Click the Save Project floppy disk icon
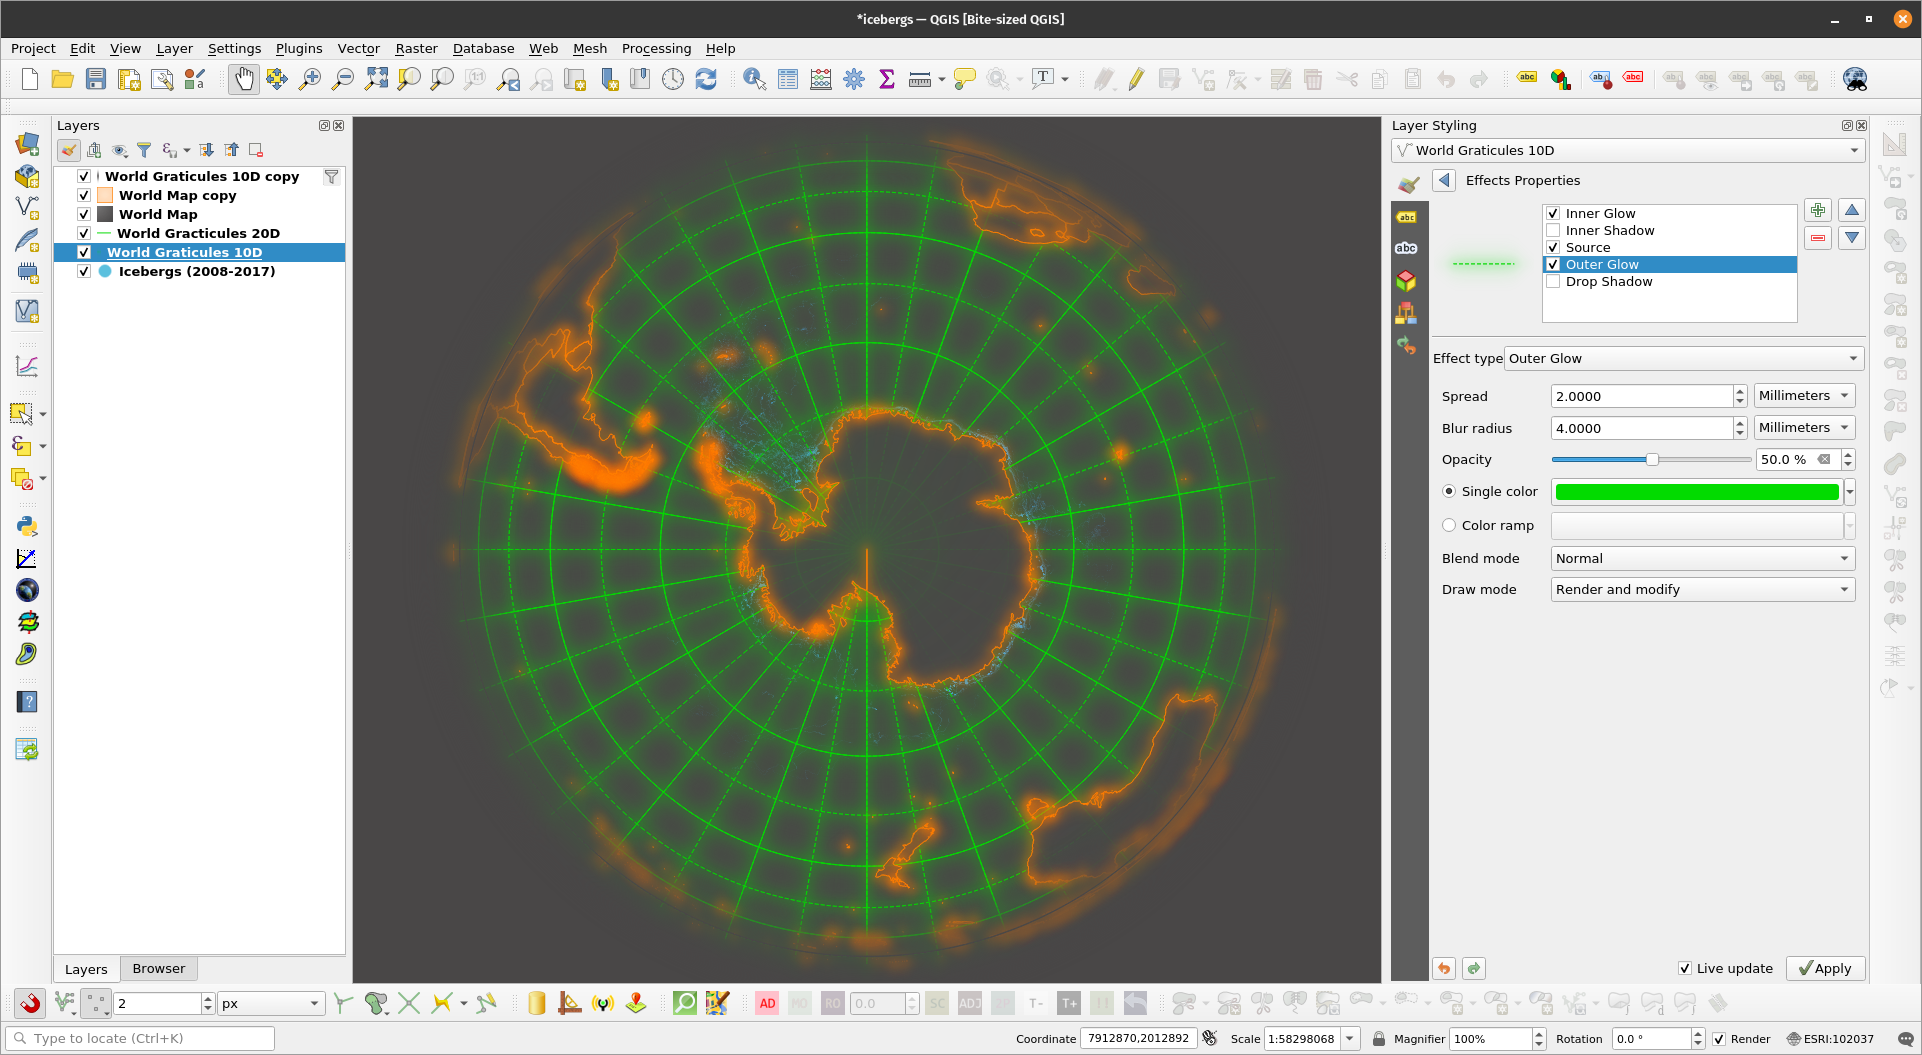The image size is (1922, 1055). point(96,79)
